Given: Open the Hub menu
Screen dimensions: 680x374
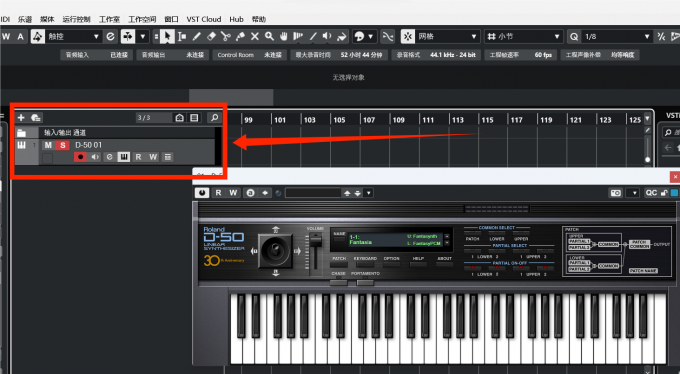Looking at the screenshot, I should pos(236,19).
